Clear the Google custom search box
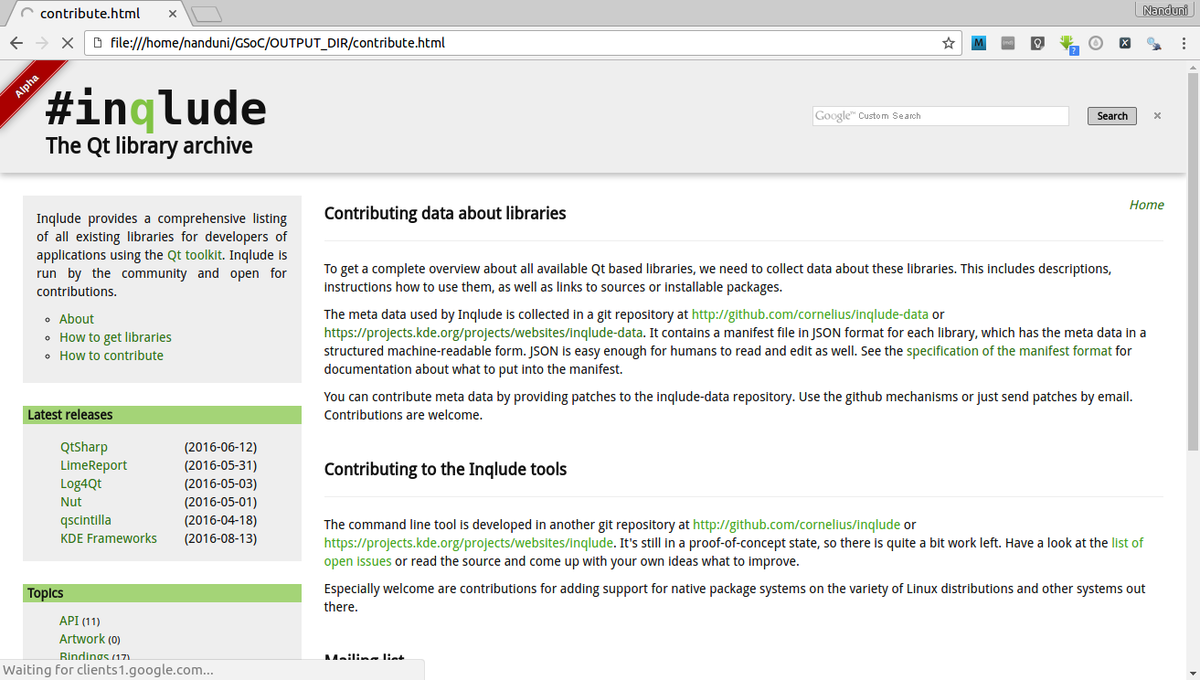 pyautogui.click(x=1157, y=116)
